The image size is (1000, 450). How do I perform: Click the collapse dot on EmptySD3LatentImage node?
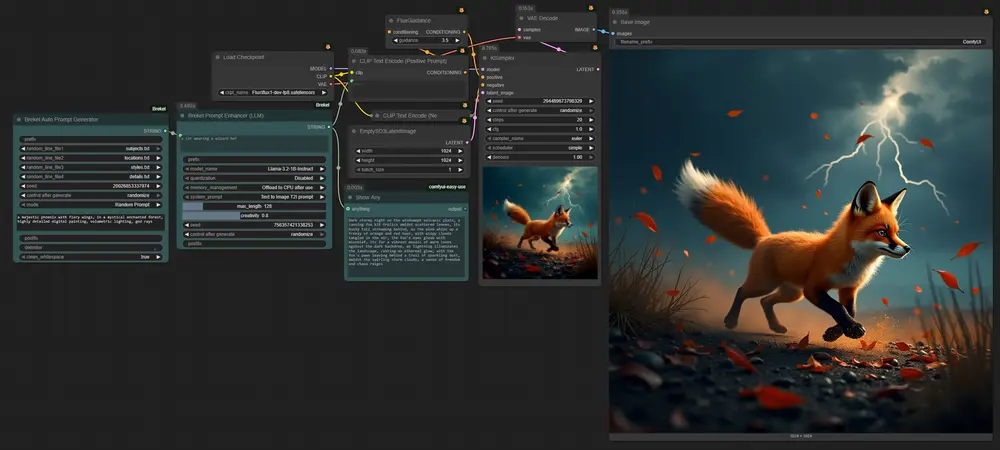point(354,131)
